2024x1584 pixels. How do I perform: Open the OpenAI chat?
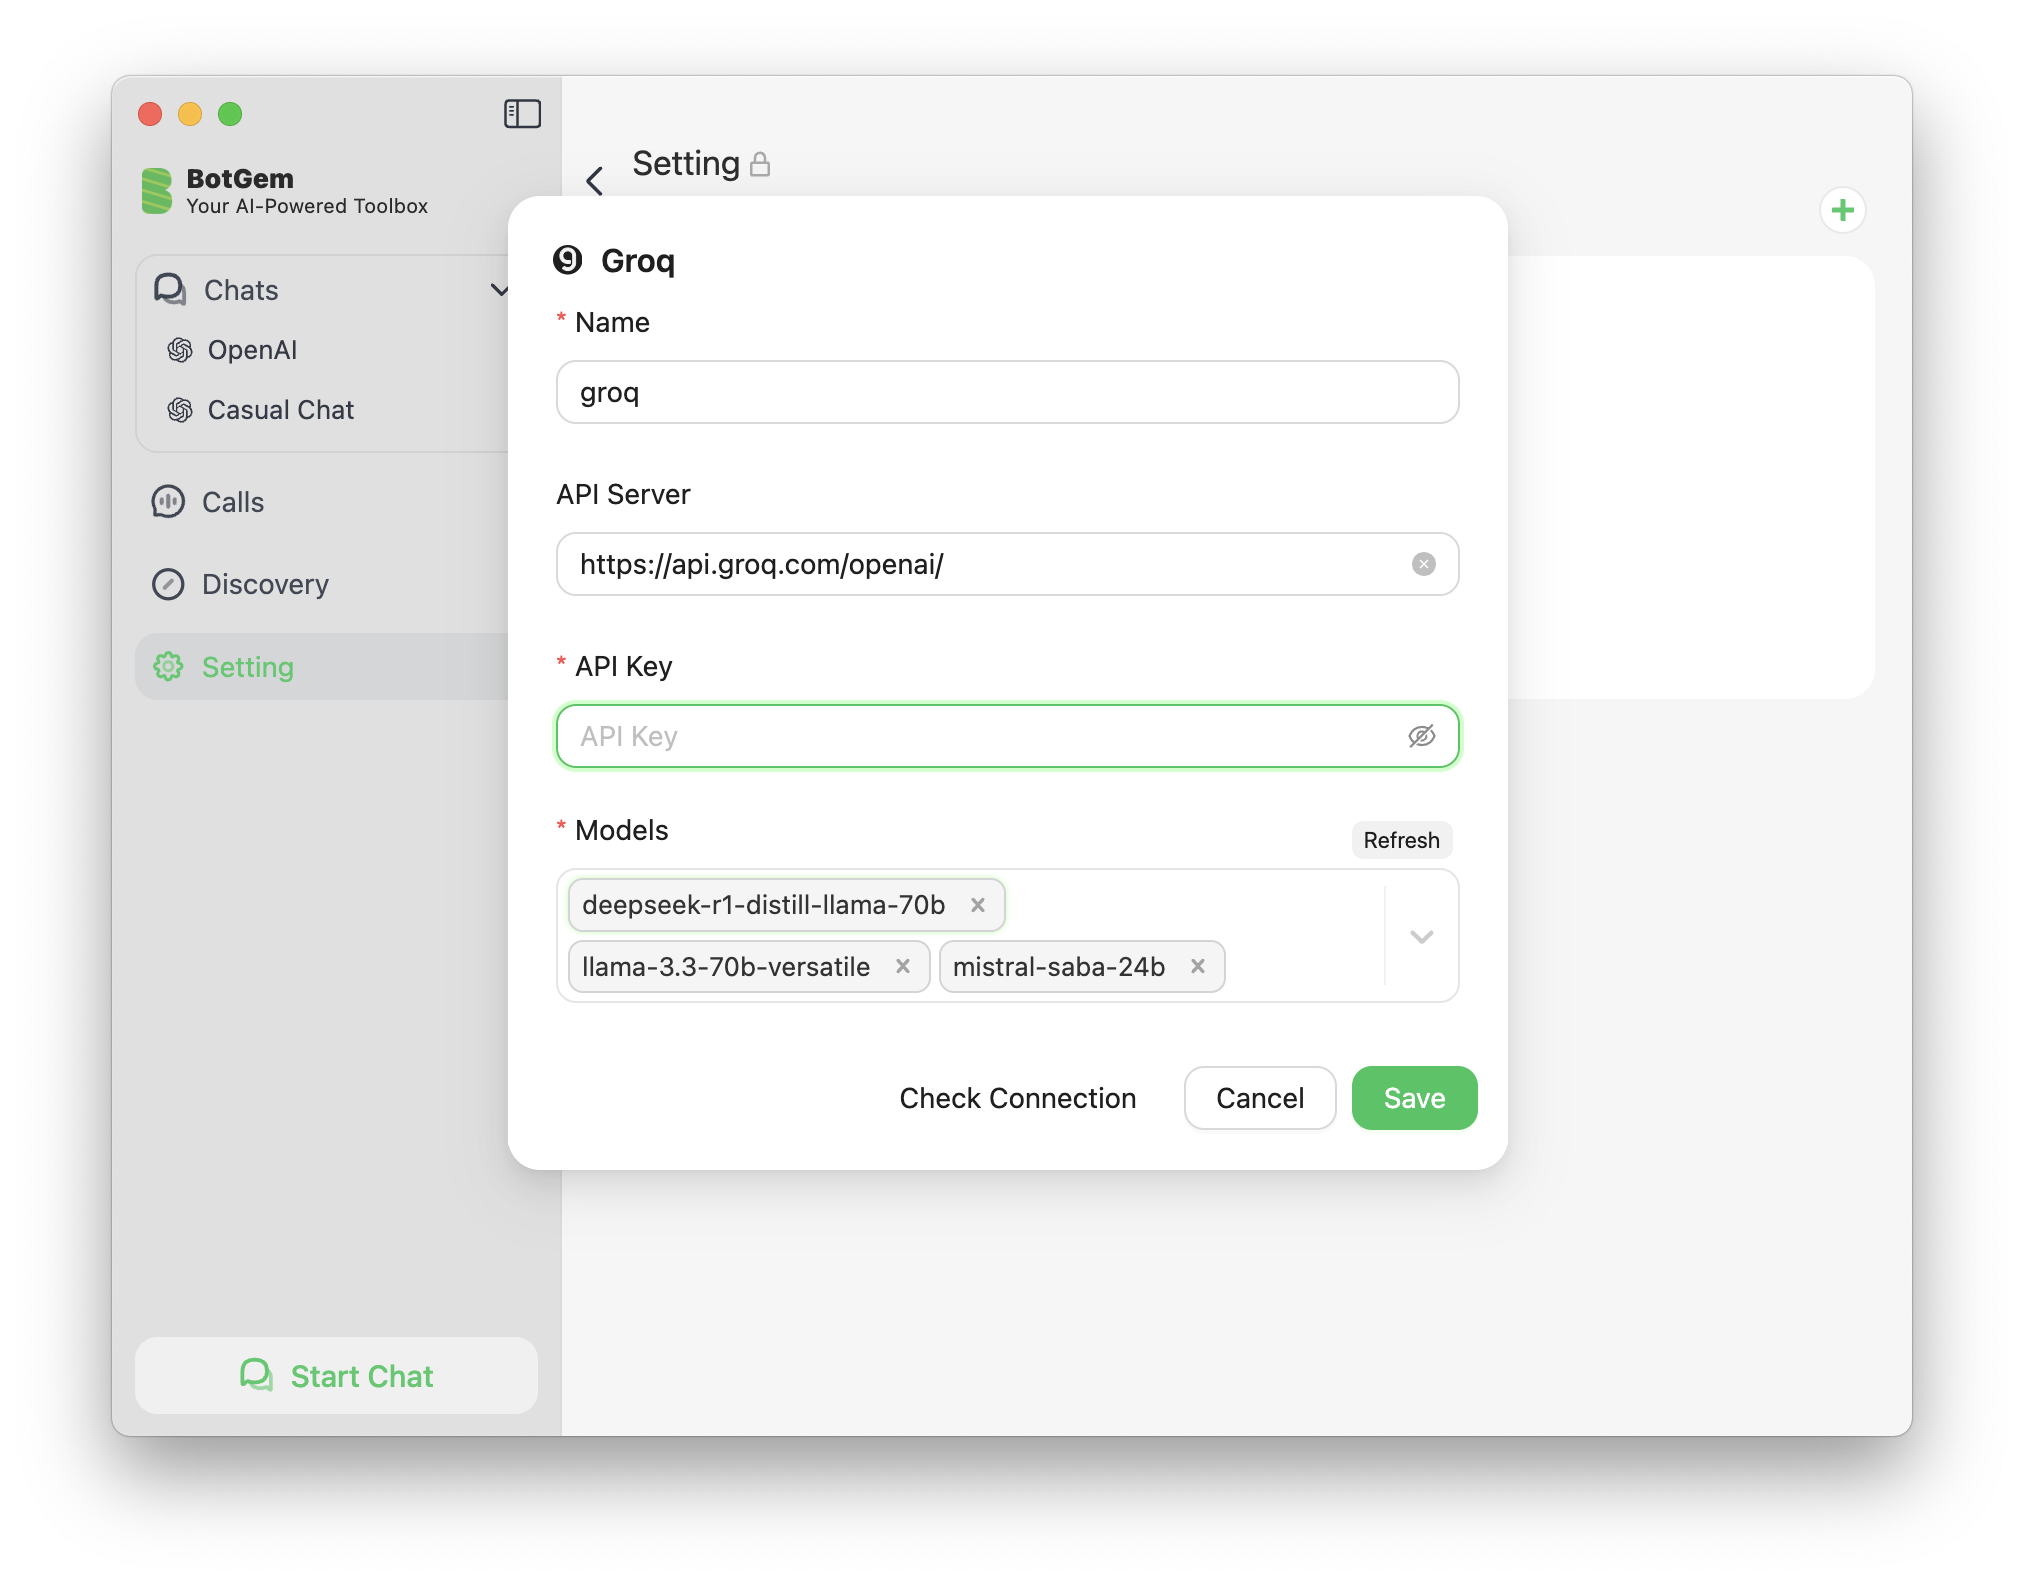(x=252, y=350)
